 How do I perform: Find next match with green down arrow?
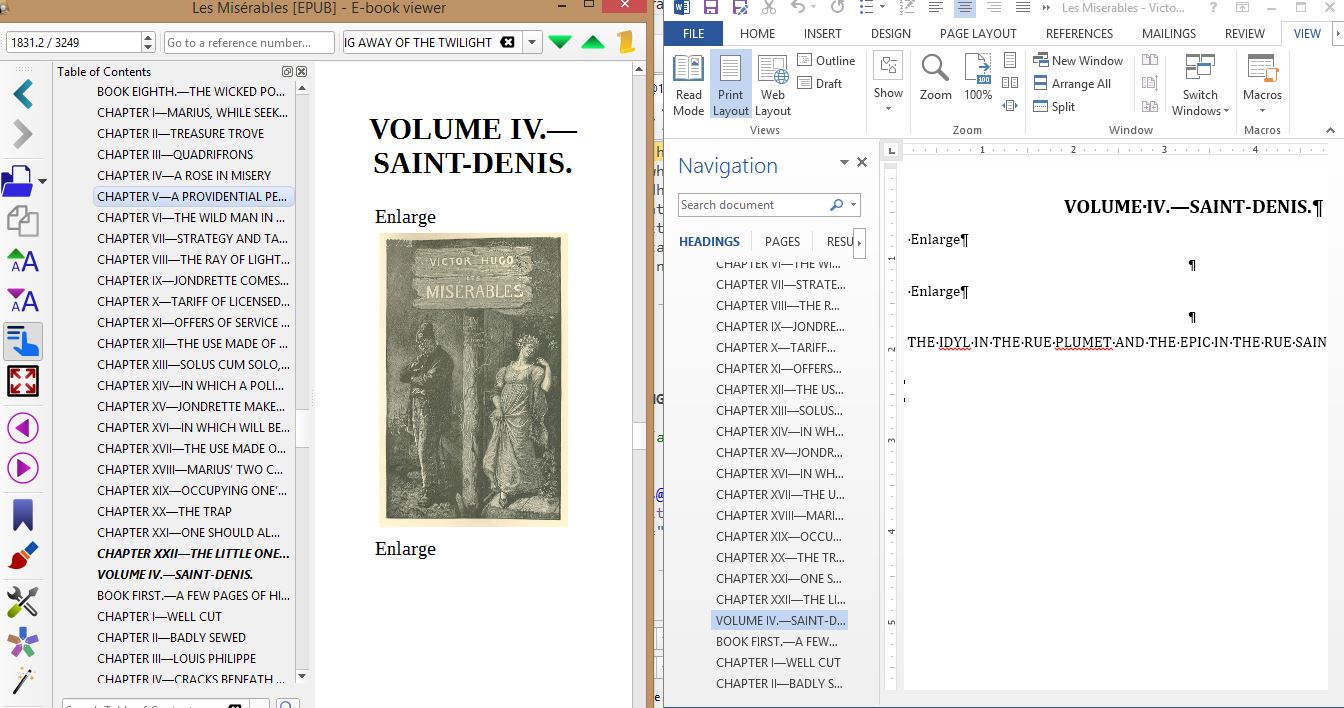tap(560, 42)
